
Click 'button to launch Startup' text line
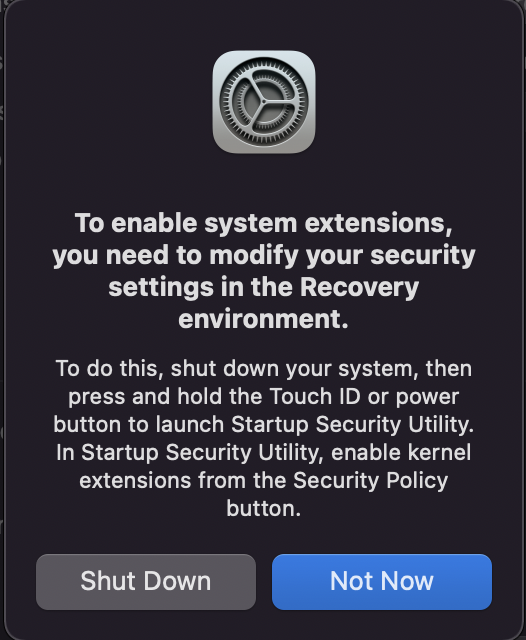(181, 424)
